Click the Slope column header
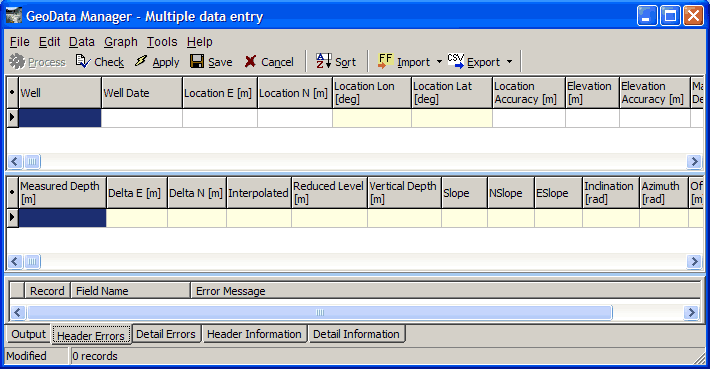The width and height of the screenshot is (710, 369). [464, 192]
